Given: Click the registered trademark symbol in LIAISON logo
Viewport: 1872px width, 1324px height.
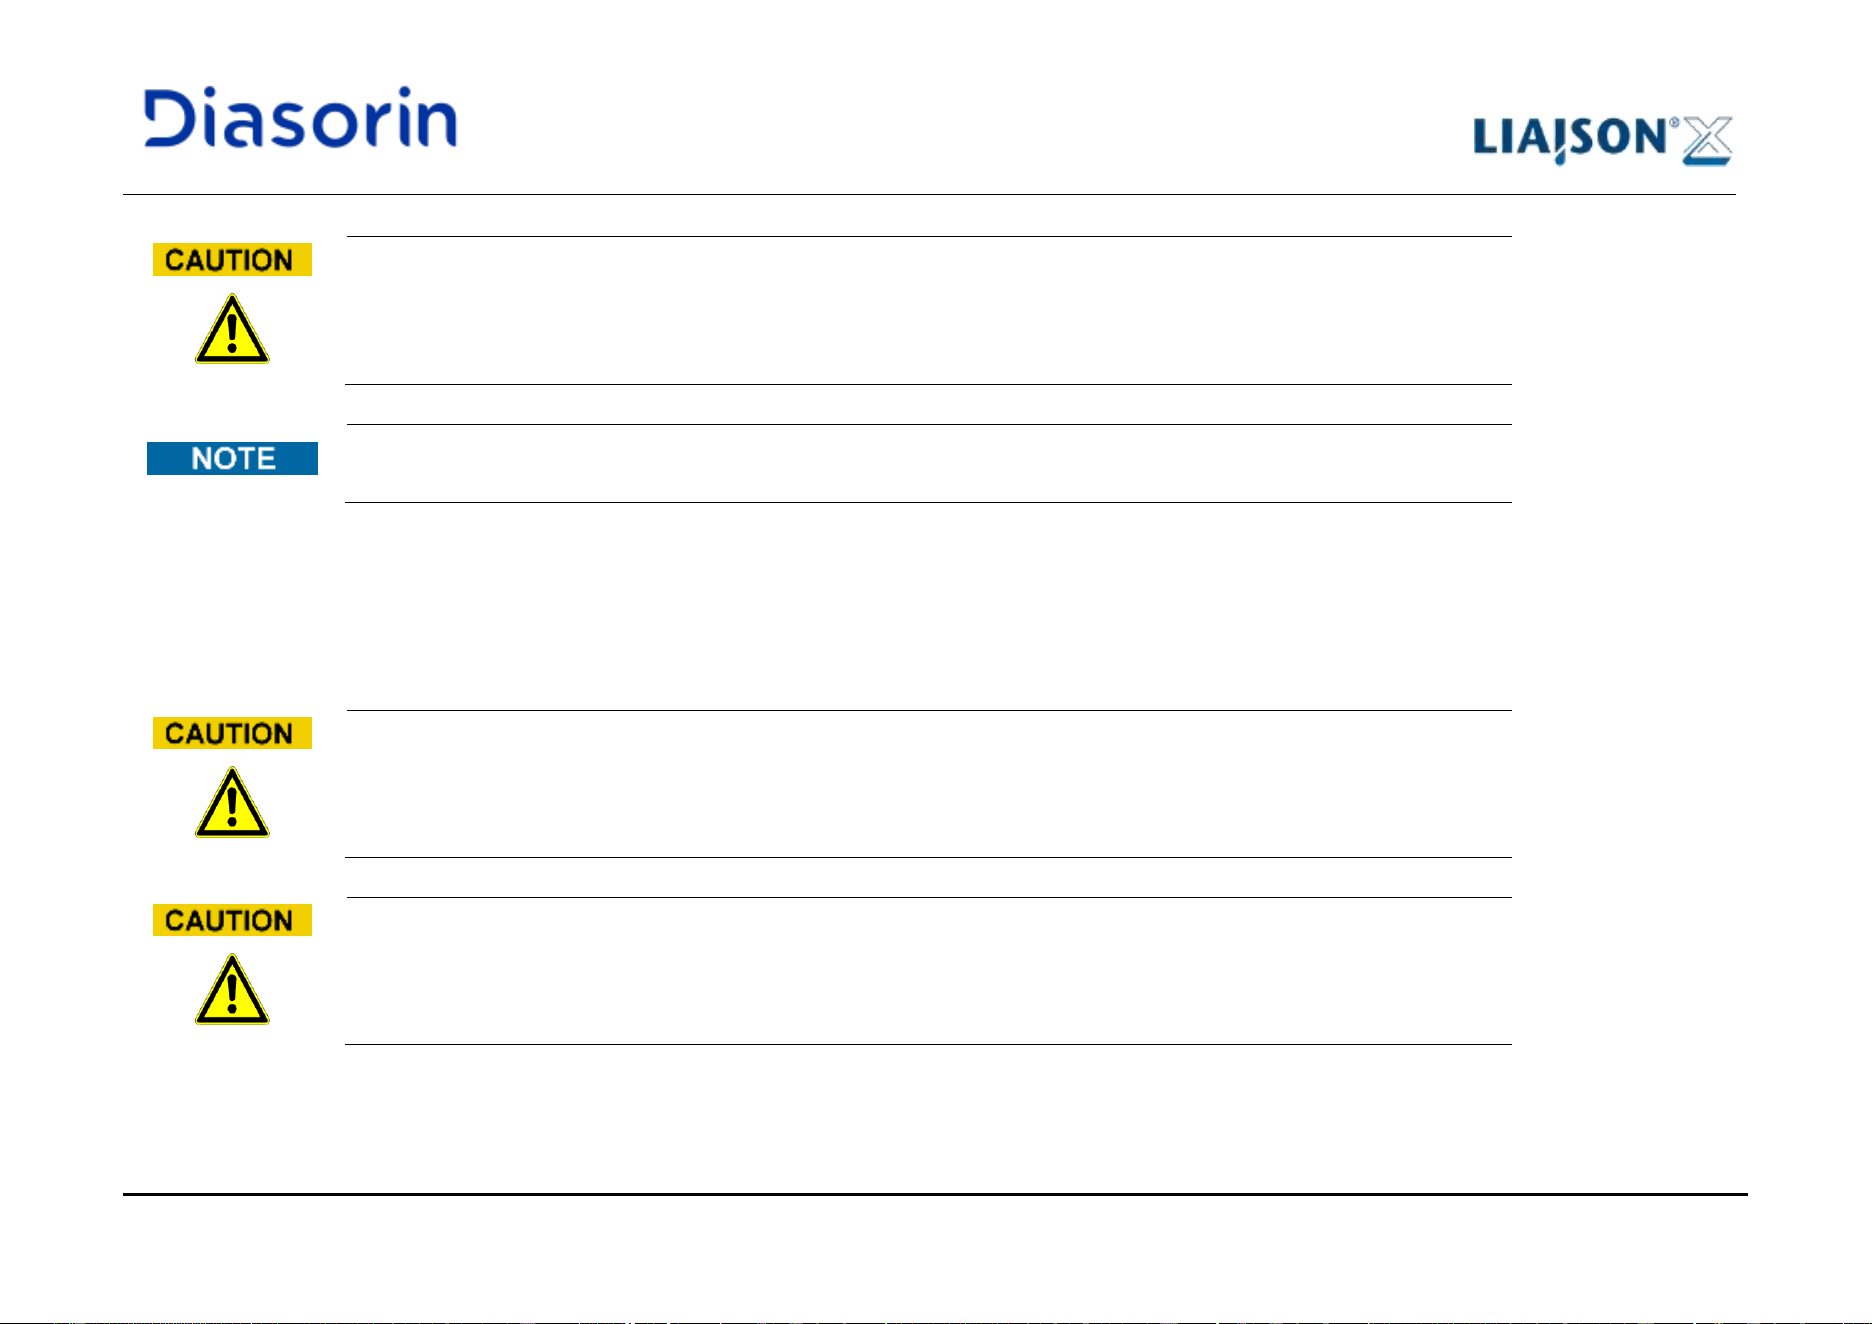Looking at the screenshot, I should click(x=1673, y=123).
